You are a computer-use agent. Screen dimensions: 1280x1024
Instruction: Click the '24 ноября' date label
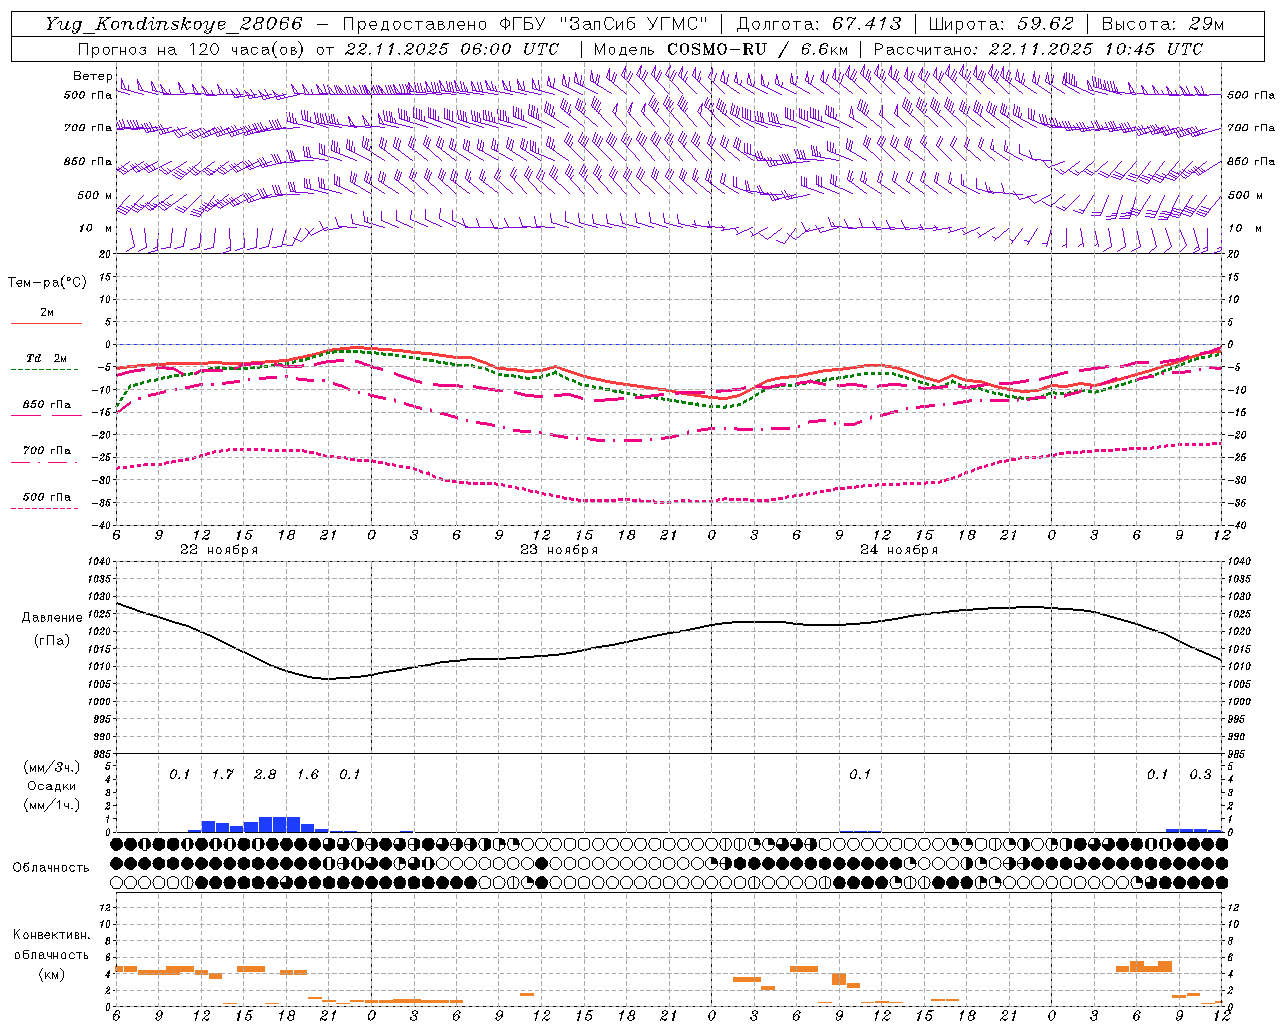(899, 550)
